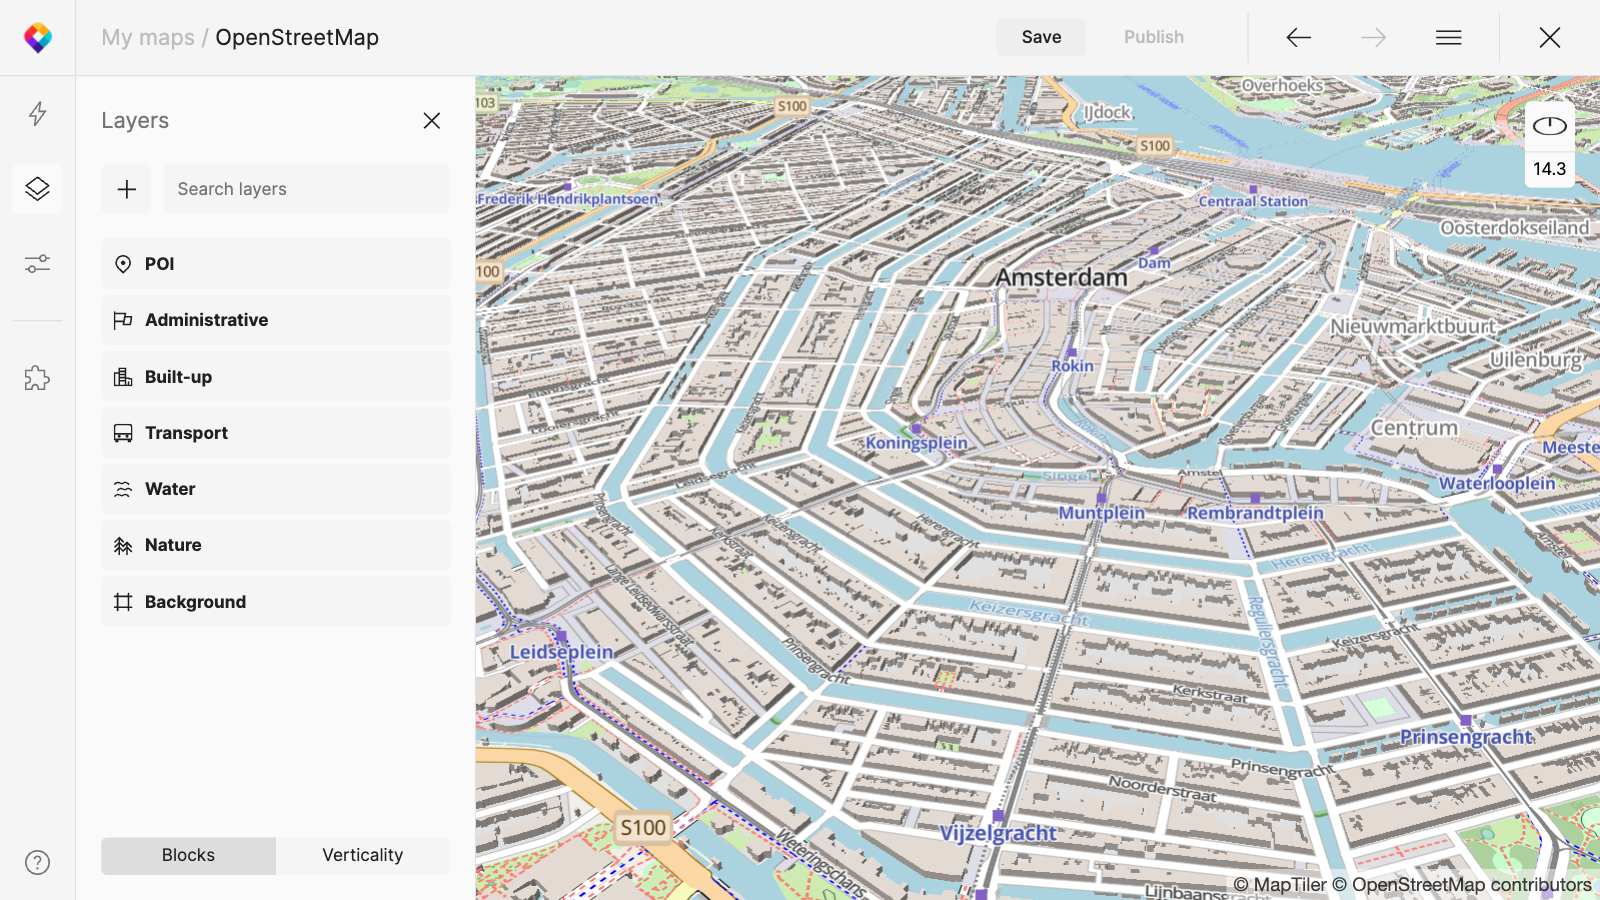Select the Layers panel icon in sidebar
Image resolution: width=1600 pixels, height=900 pixels.
tap(37, 188)
